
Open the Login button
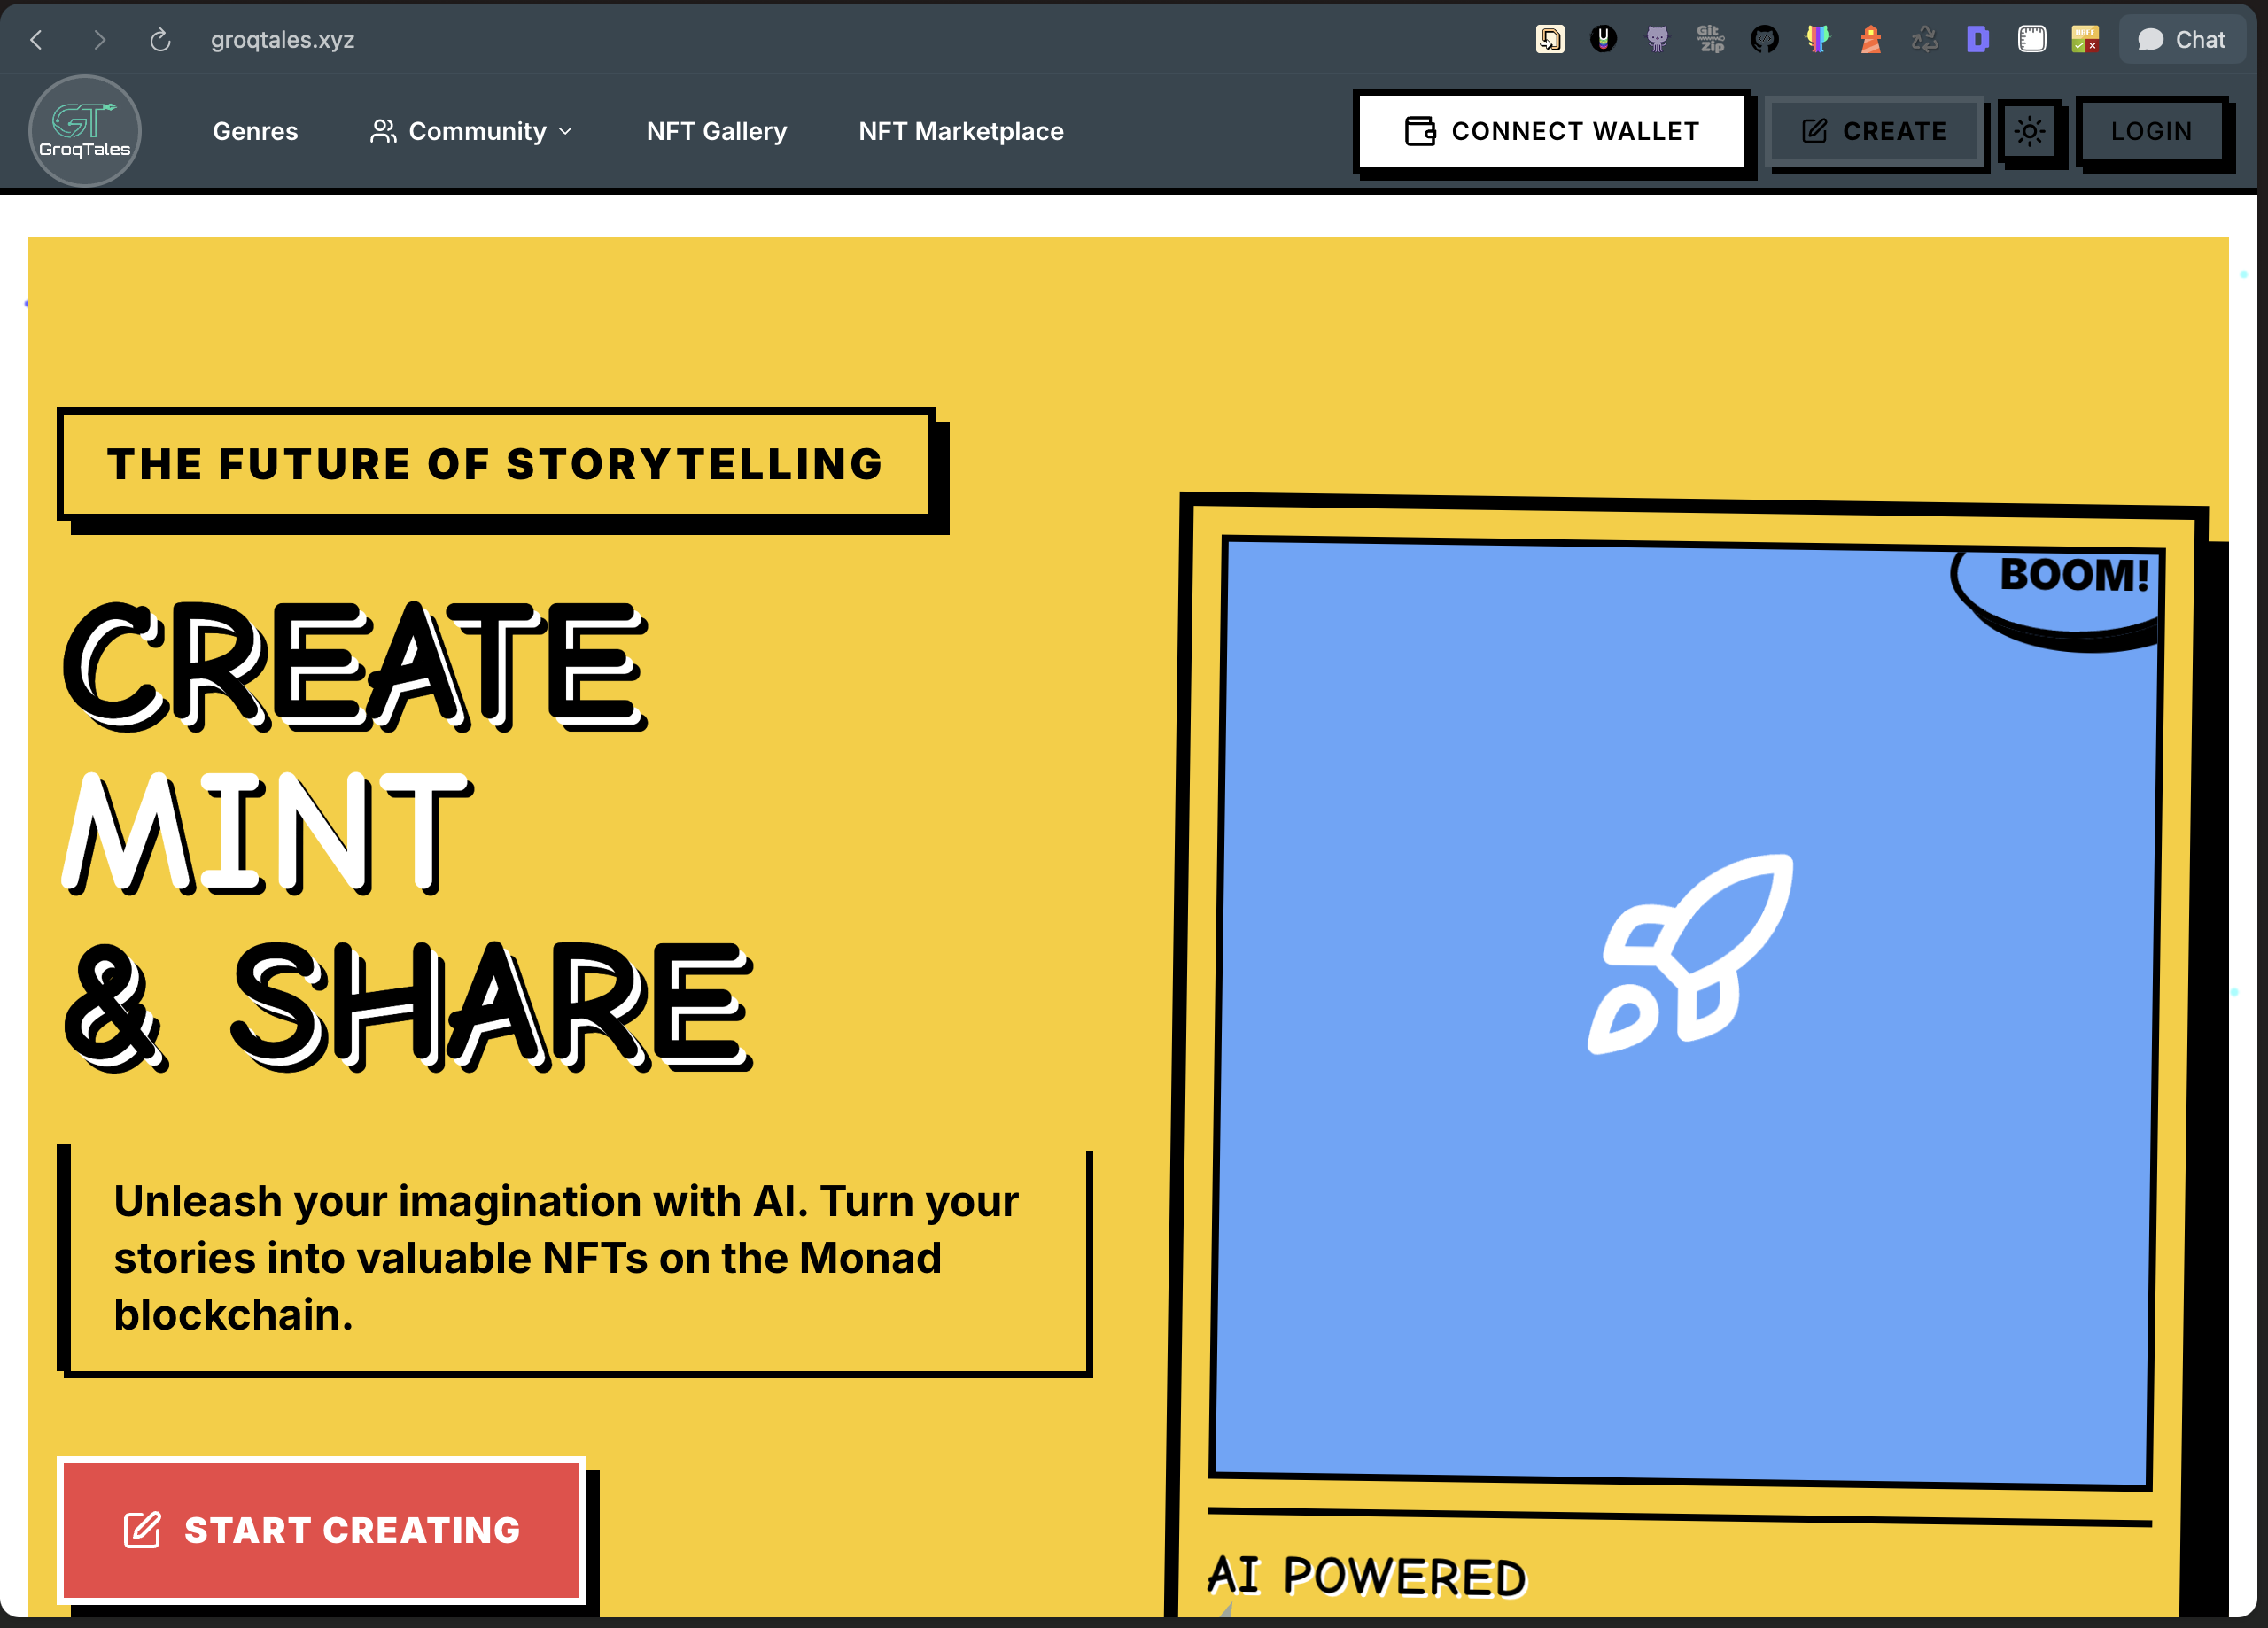[x=2152, y=131]
